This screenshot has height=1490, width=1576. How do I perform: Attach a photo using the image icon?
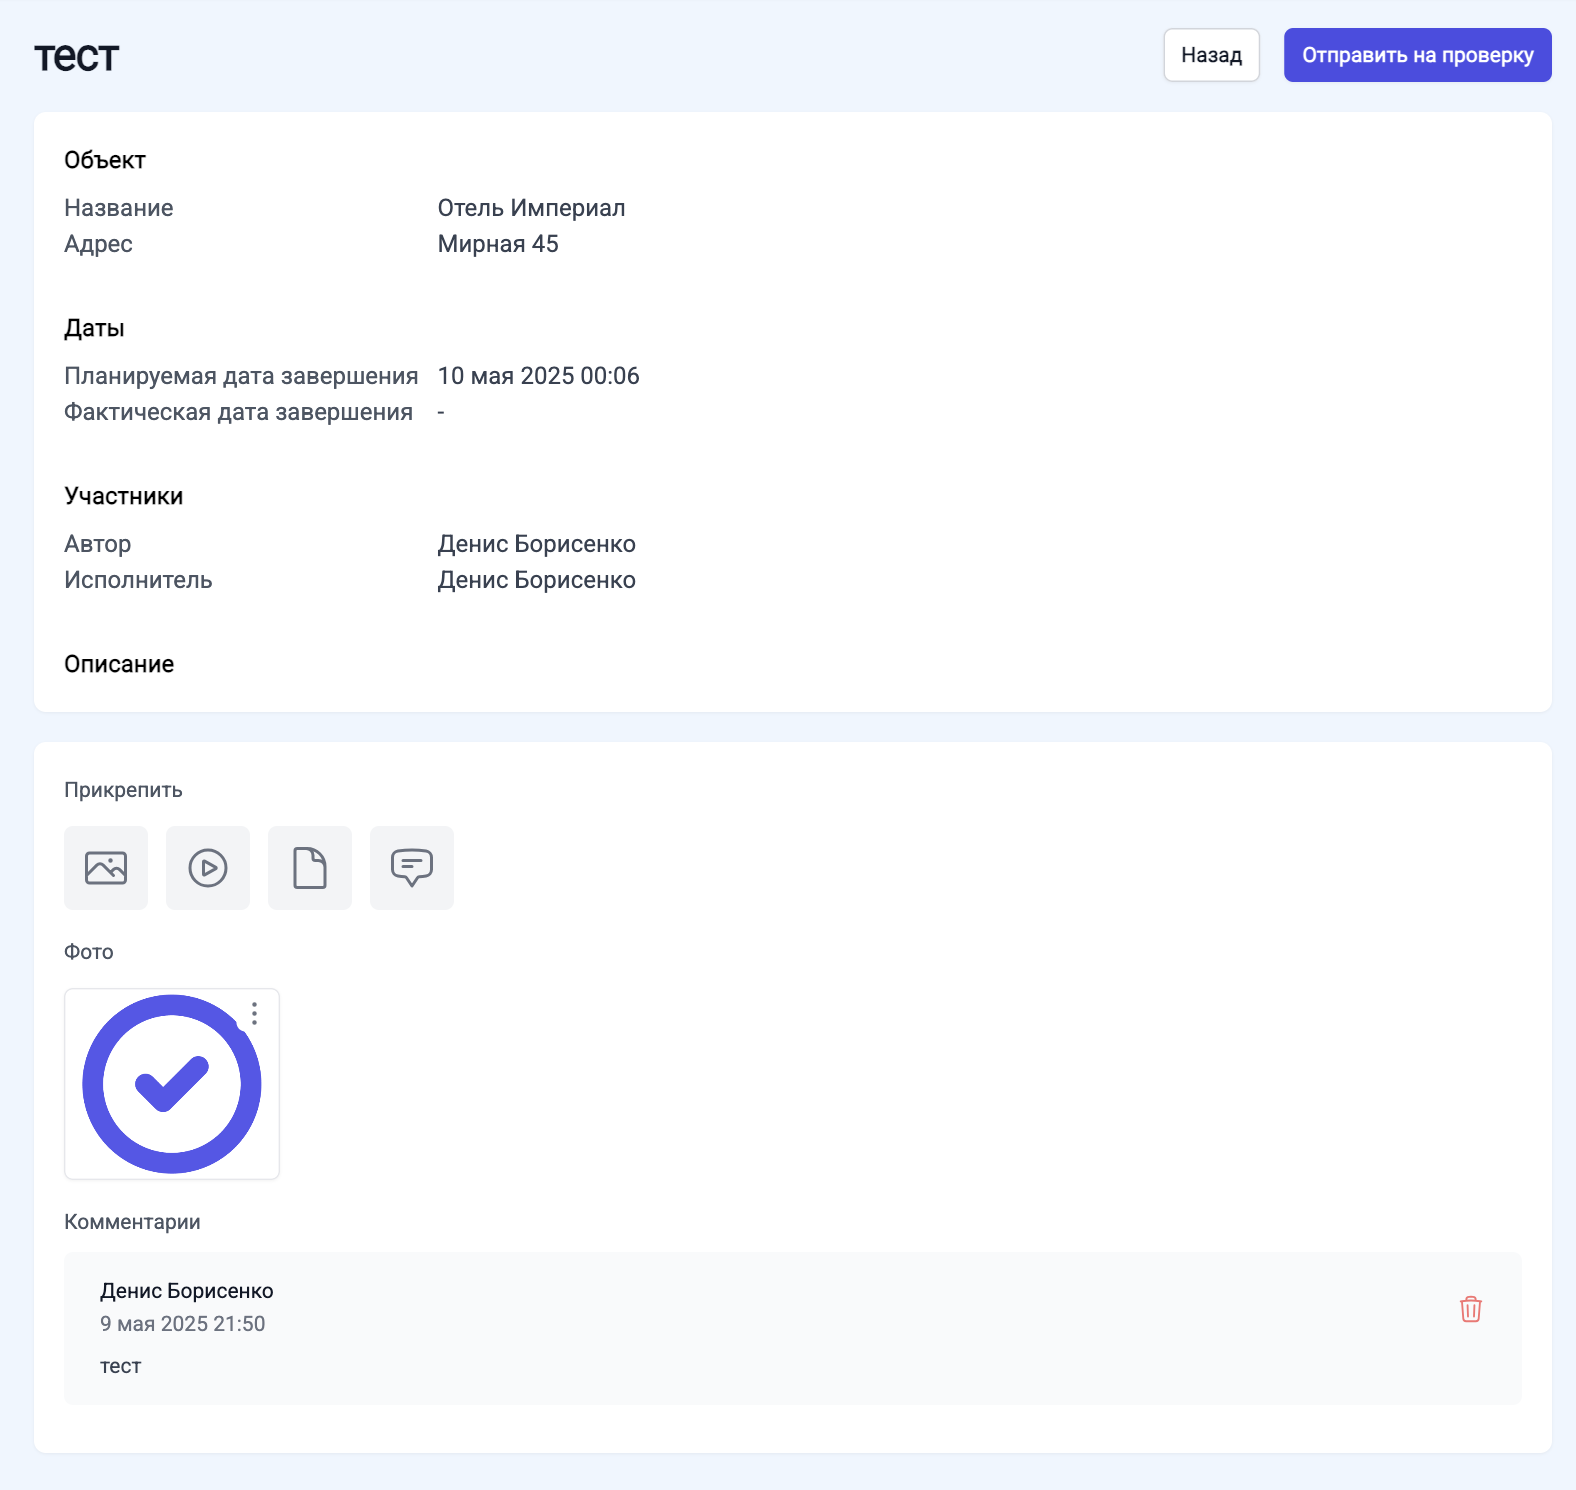(106, 868)
